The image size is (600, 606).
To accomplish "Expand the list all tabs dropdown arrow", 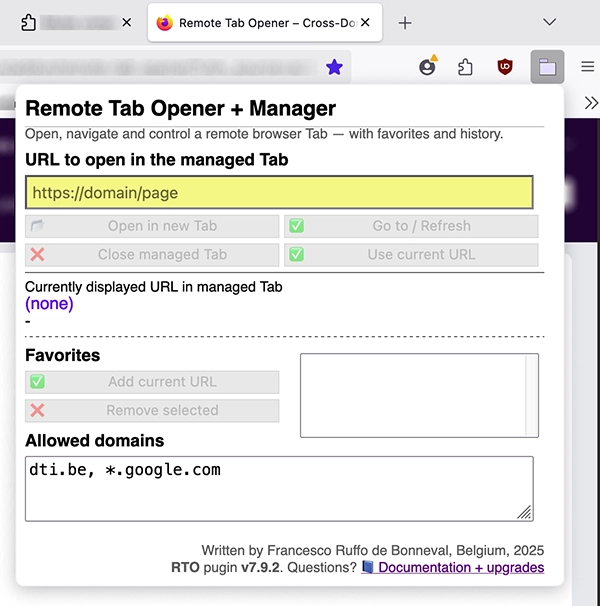I will click(x=549, y=22).
